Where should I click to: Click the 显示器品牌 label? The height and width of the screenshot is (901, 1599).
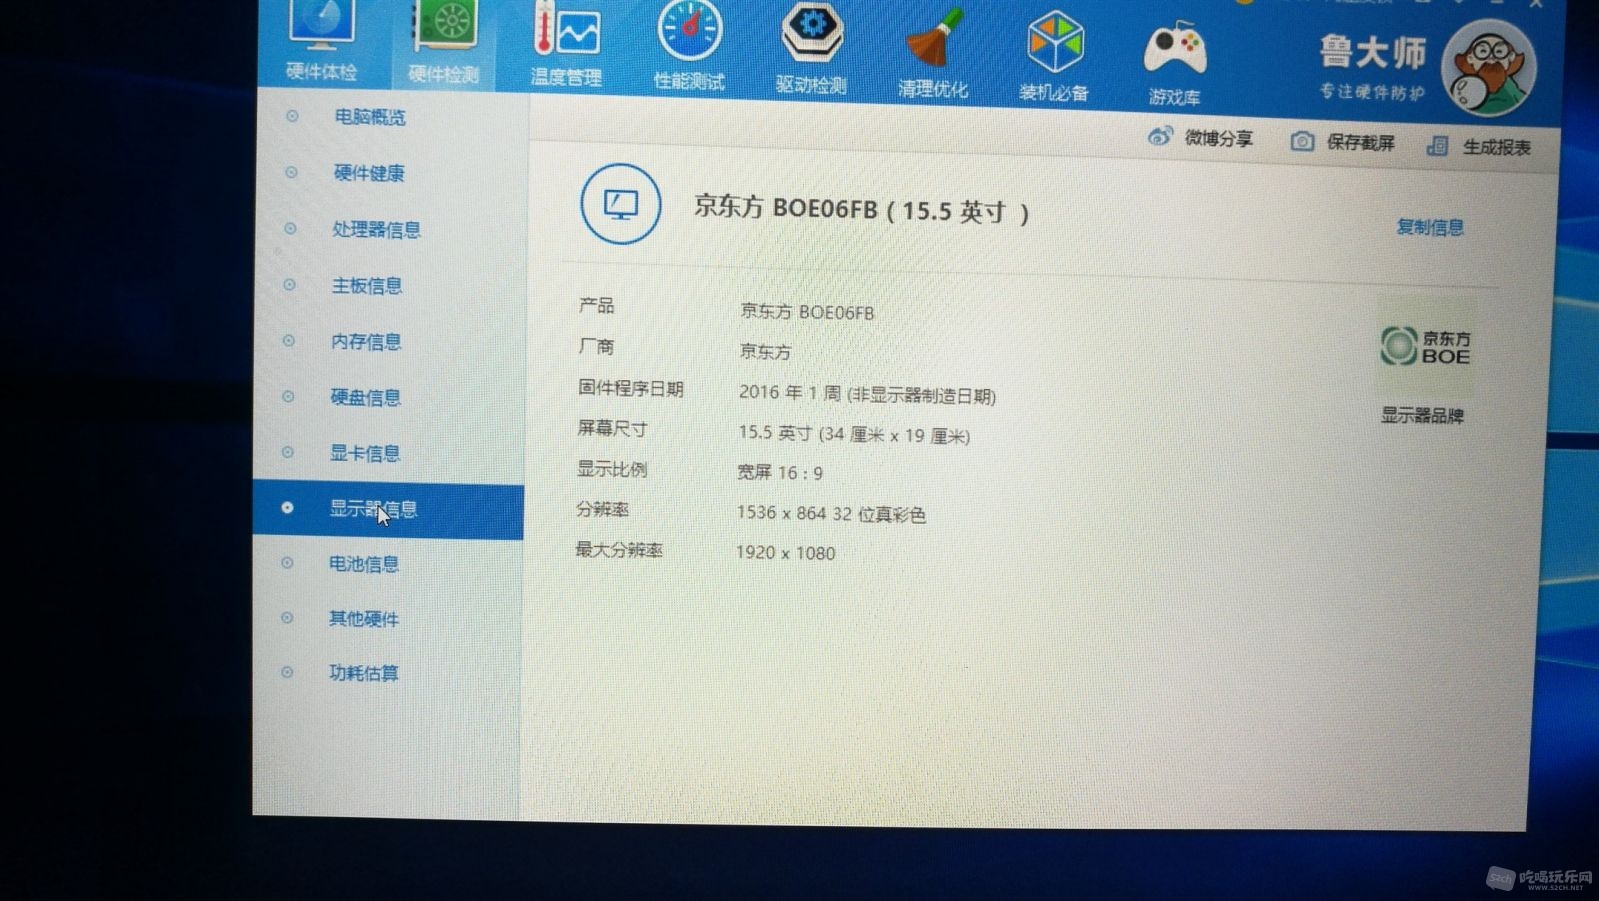[1422, 415]
